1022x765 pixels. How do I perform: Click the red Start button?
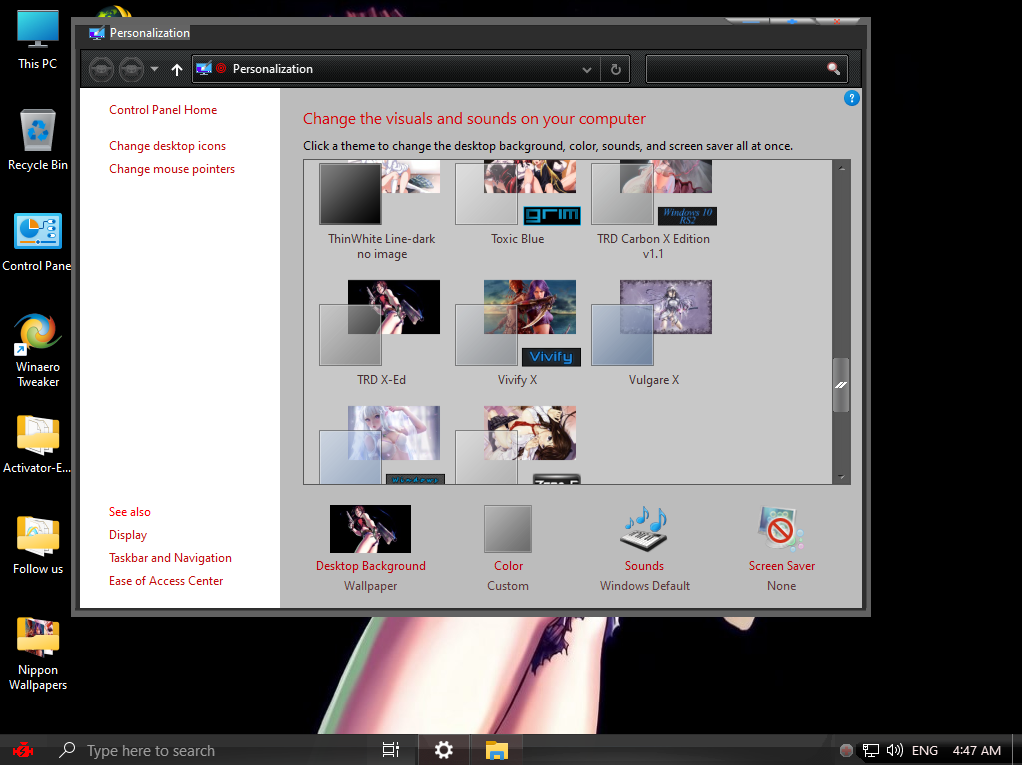pyautogui.click(x=23, y=750)
